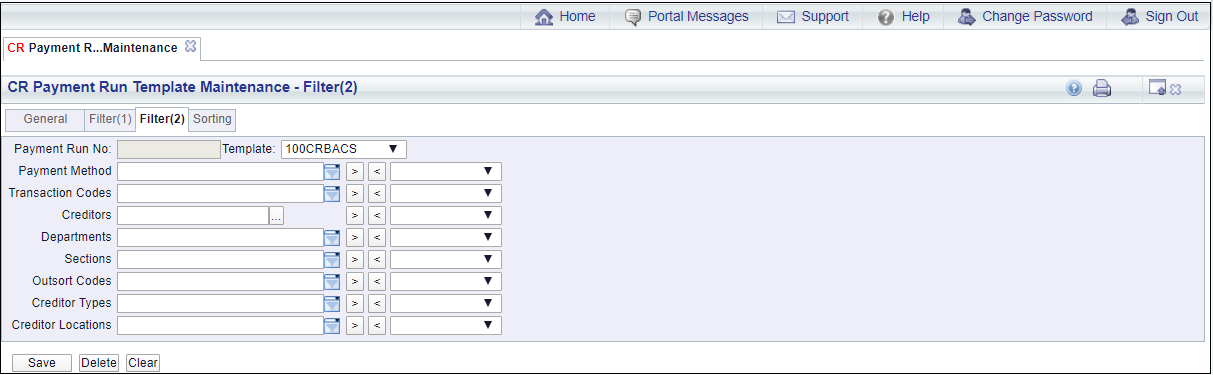Click the > button in Payment Method row
This screenshot has width=1213, height=375.
(355, 171)
